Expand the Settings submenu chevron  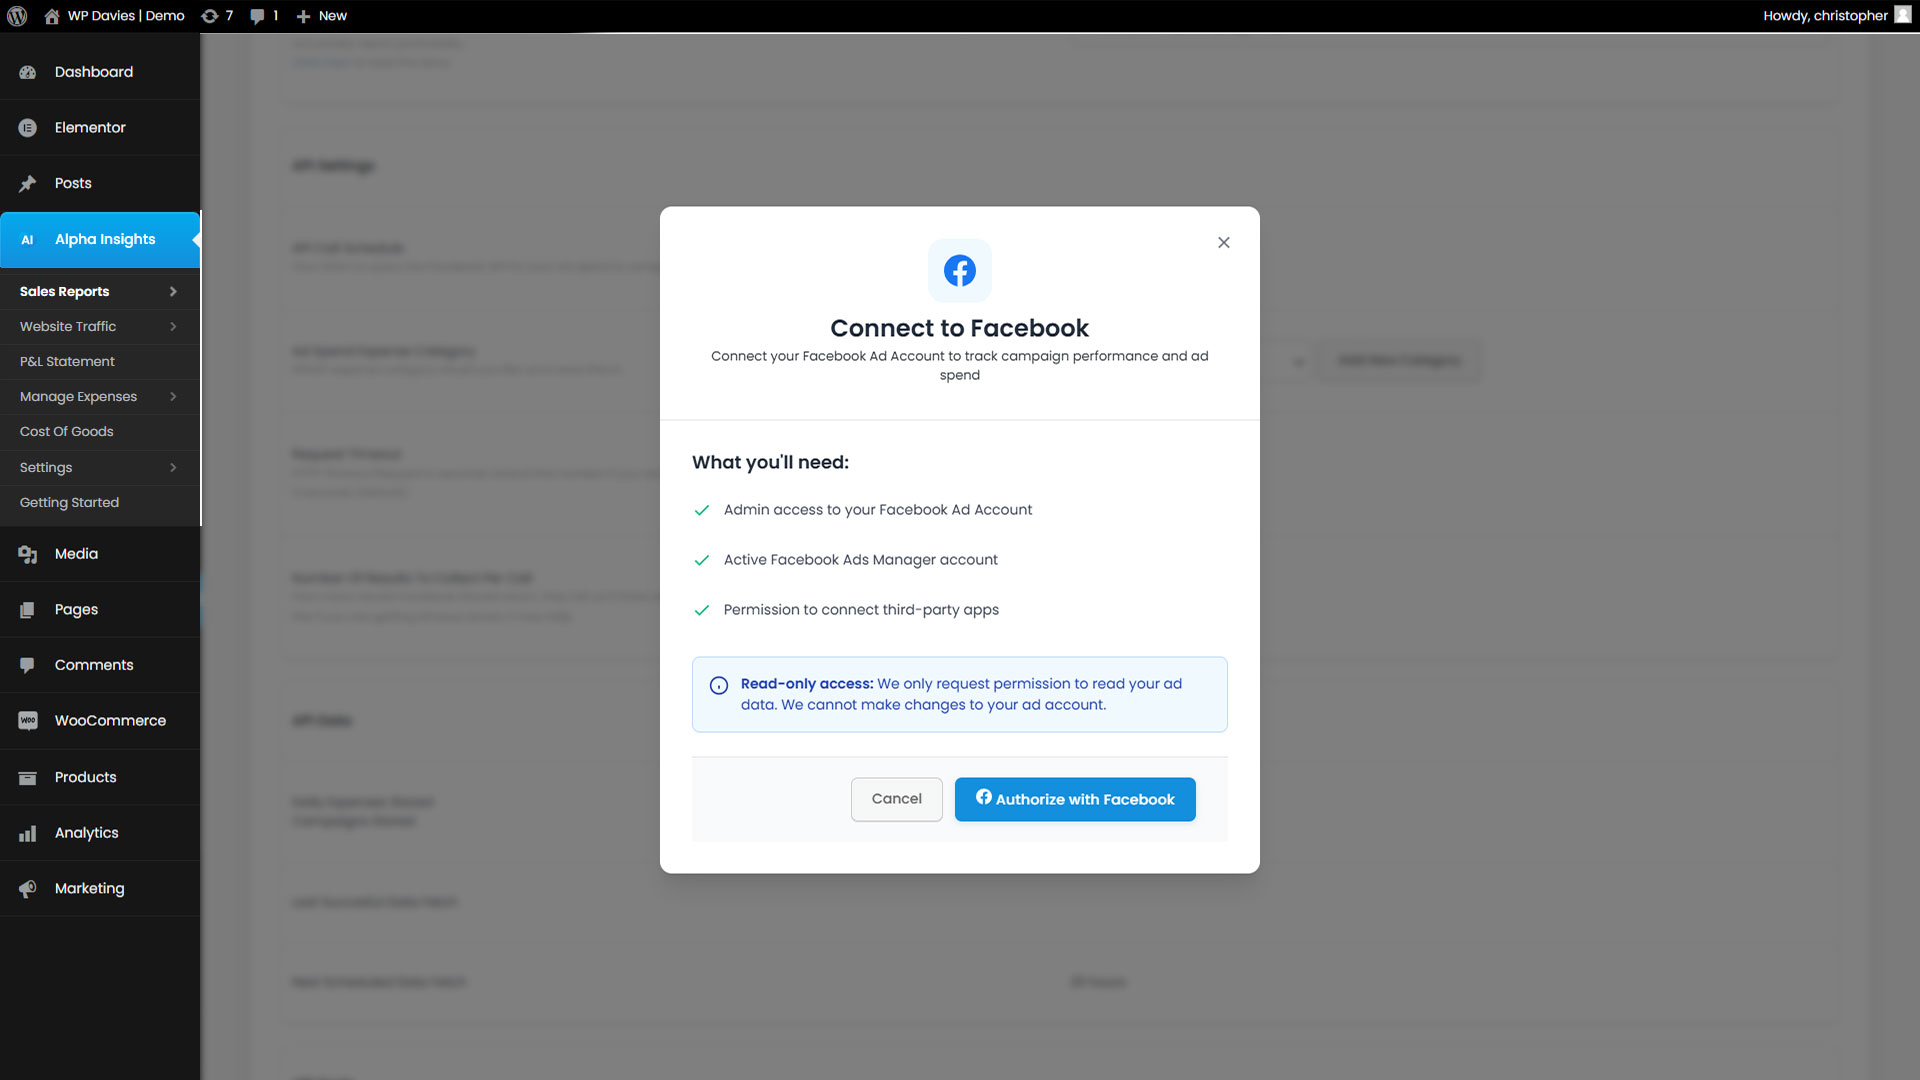coord(173,468)
